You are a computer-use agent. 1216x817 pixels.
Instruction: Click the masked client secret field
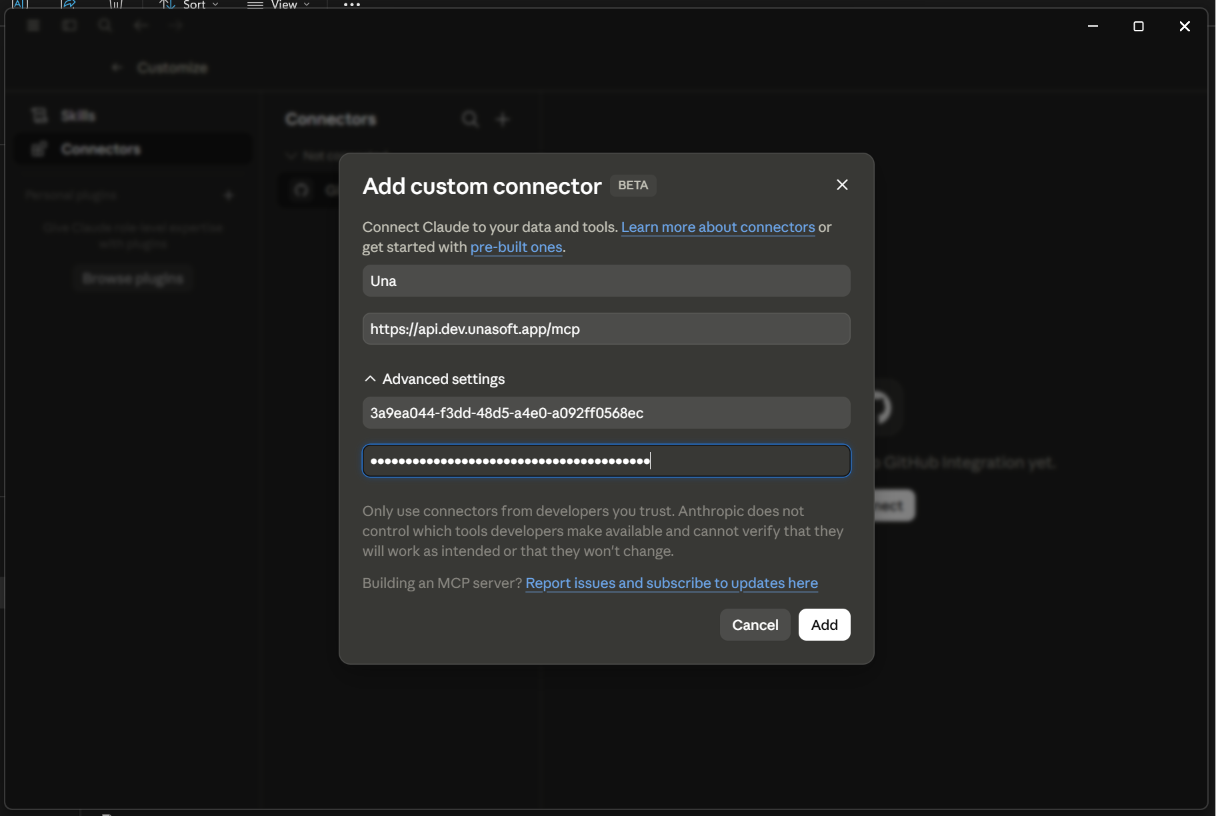[606, 461]
